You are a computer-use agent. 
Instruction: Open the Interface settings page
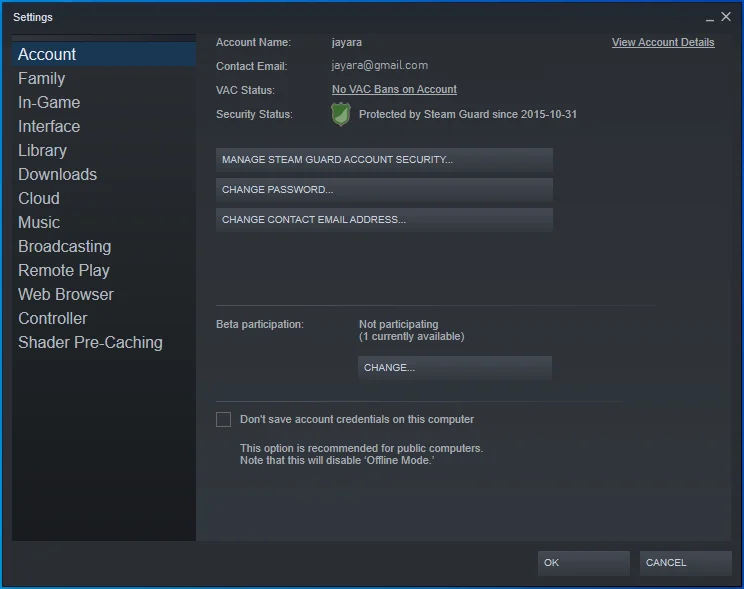[x=104, y=126]
